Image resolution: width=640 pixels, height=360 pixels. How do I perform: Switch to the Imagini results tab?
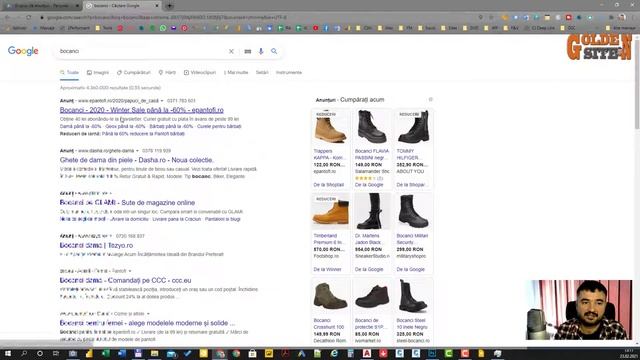(x=98, y=73)
